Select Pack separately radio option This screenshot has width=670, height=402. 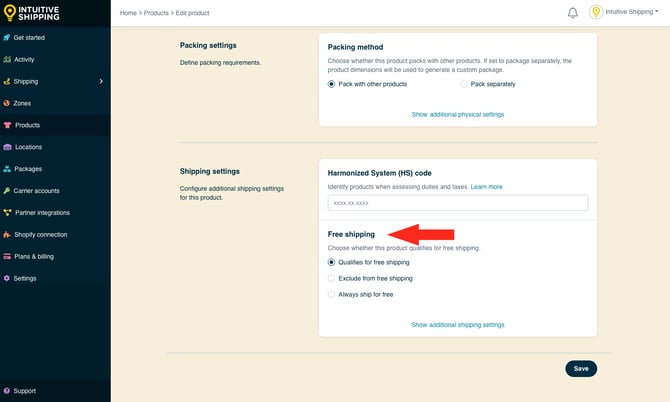point(464,84)
